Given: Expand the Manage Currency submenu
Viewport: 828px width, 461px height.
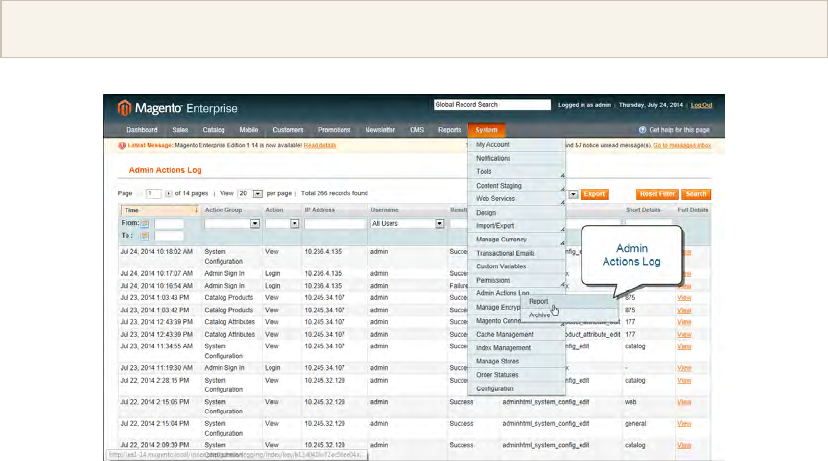Looking at the screenshot, I should tap(562, 242).
